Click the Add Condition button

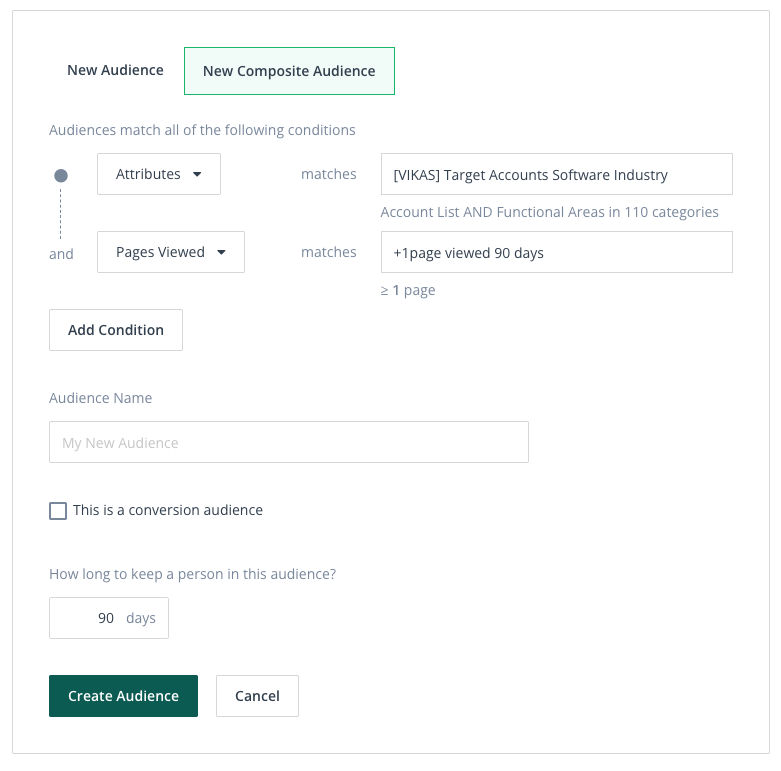(116, 330)
